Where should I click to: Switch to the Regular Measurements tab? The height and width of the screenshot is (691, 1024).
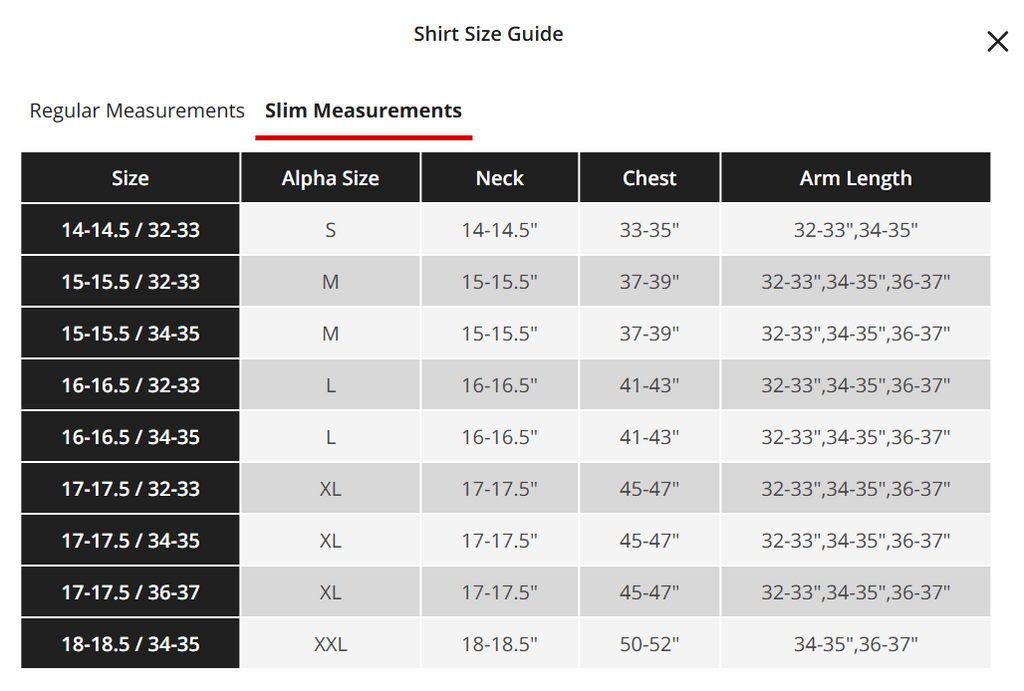click(137, 110)
